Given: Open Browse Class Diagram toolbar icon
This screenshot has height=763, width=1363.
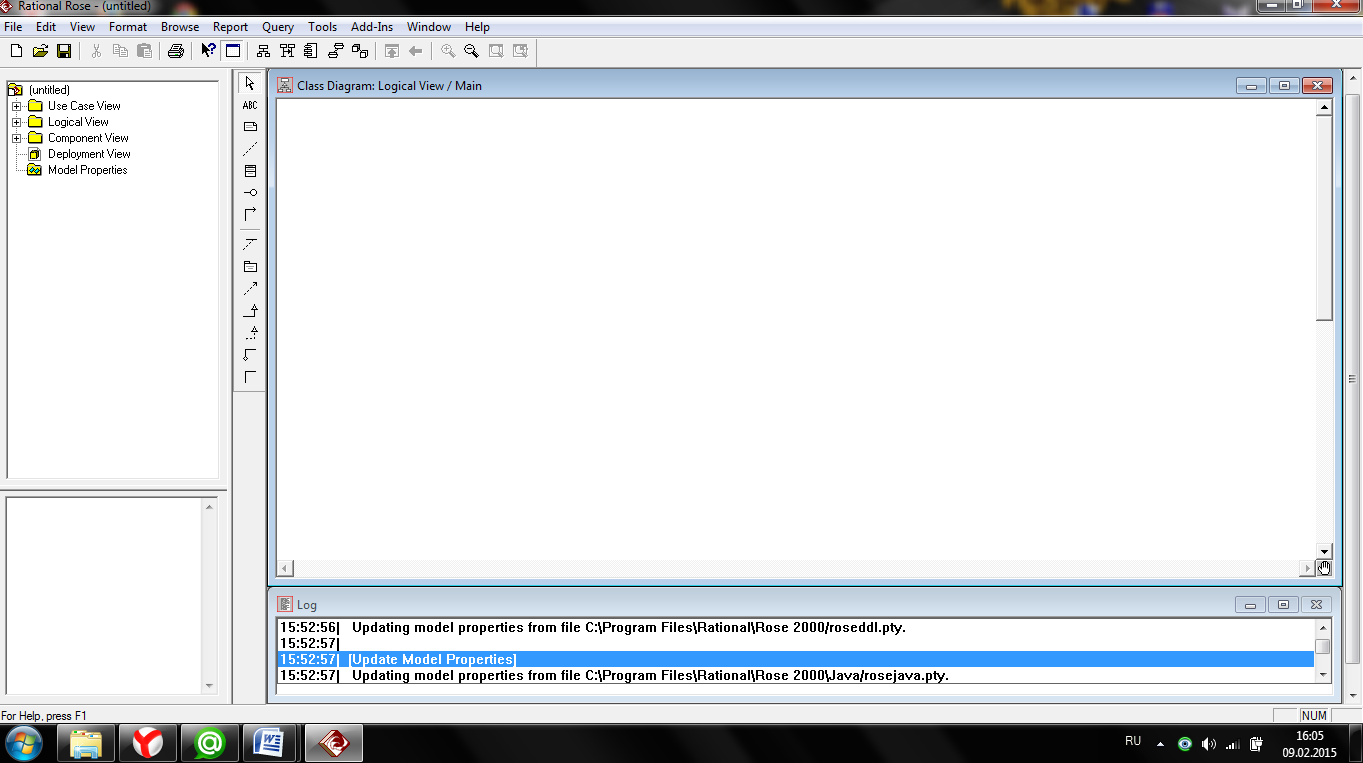Looking at the screenshot, I should [x=264, y=51].
